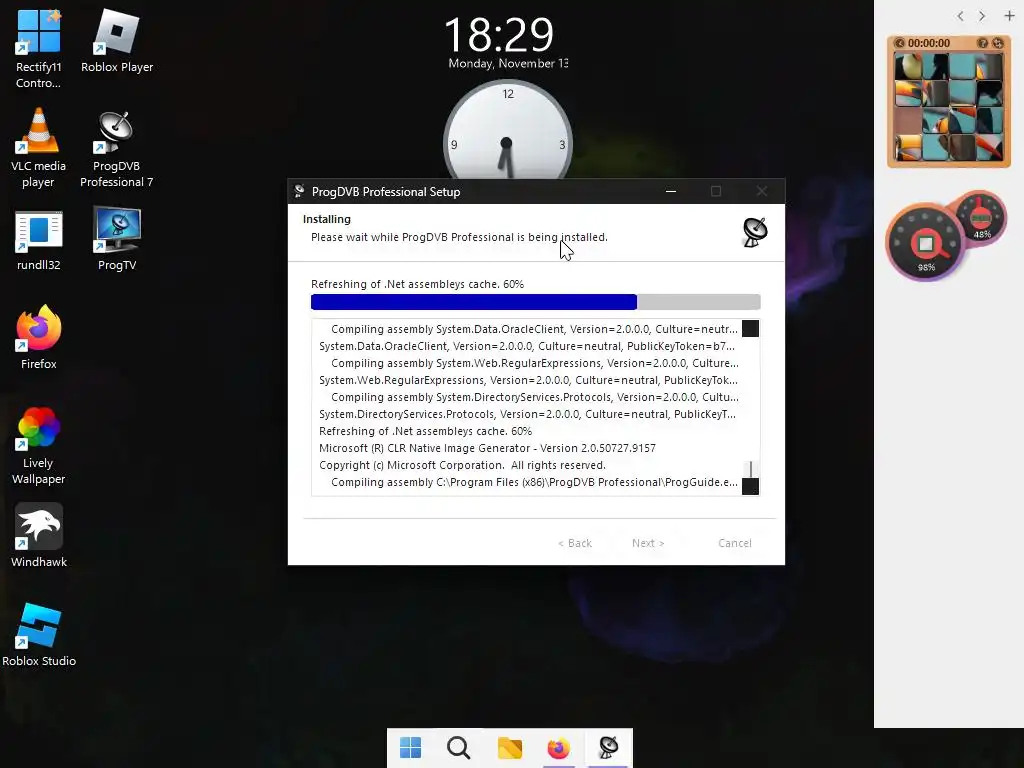Viewport: 1024px width, 768px height.
Task: Go to next gadget page arrow
Action: 982,16
